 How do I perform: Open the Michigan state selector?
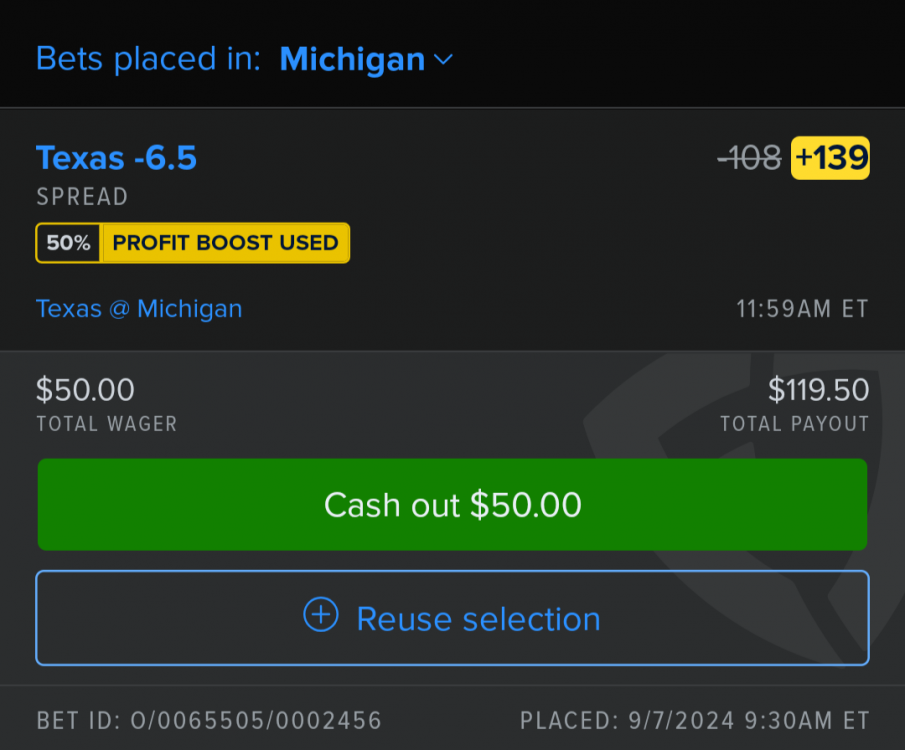[x=353, y=60]
